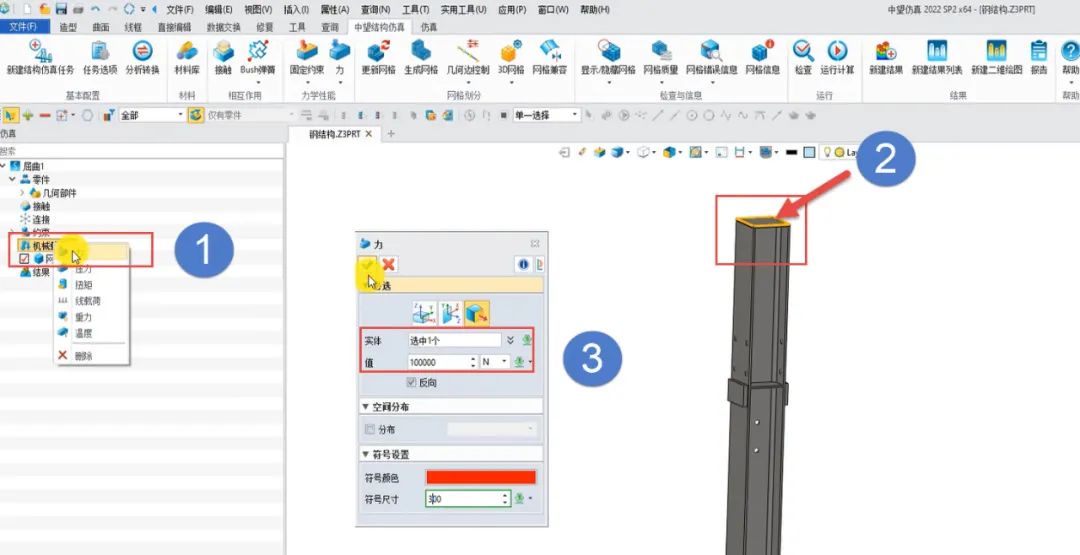The height and width of the screenshot is (555, 1080).
Task: Click 新建结构仿真任务 icon in ribbon
Action: (40, 52)
